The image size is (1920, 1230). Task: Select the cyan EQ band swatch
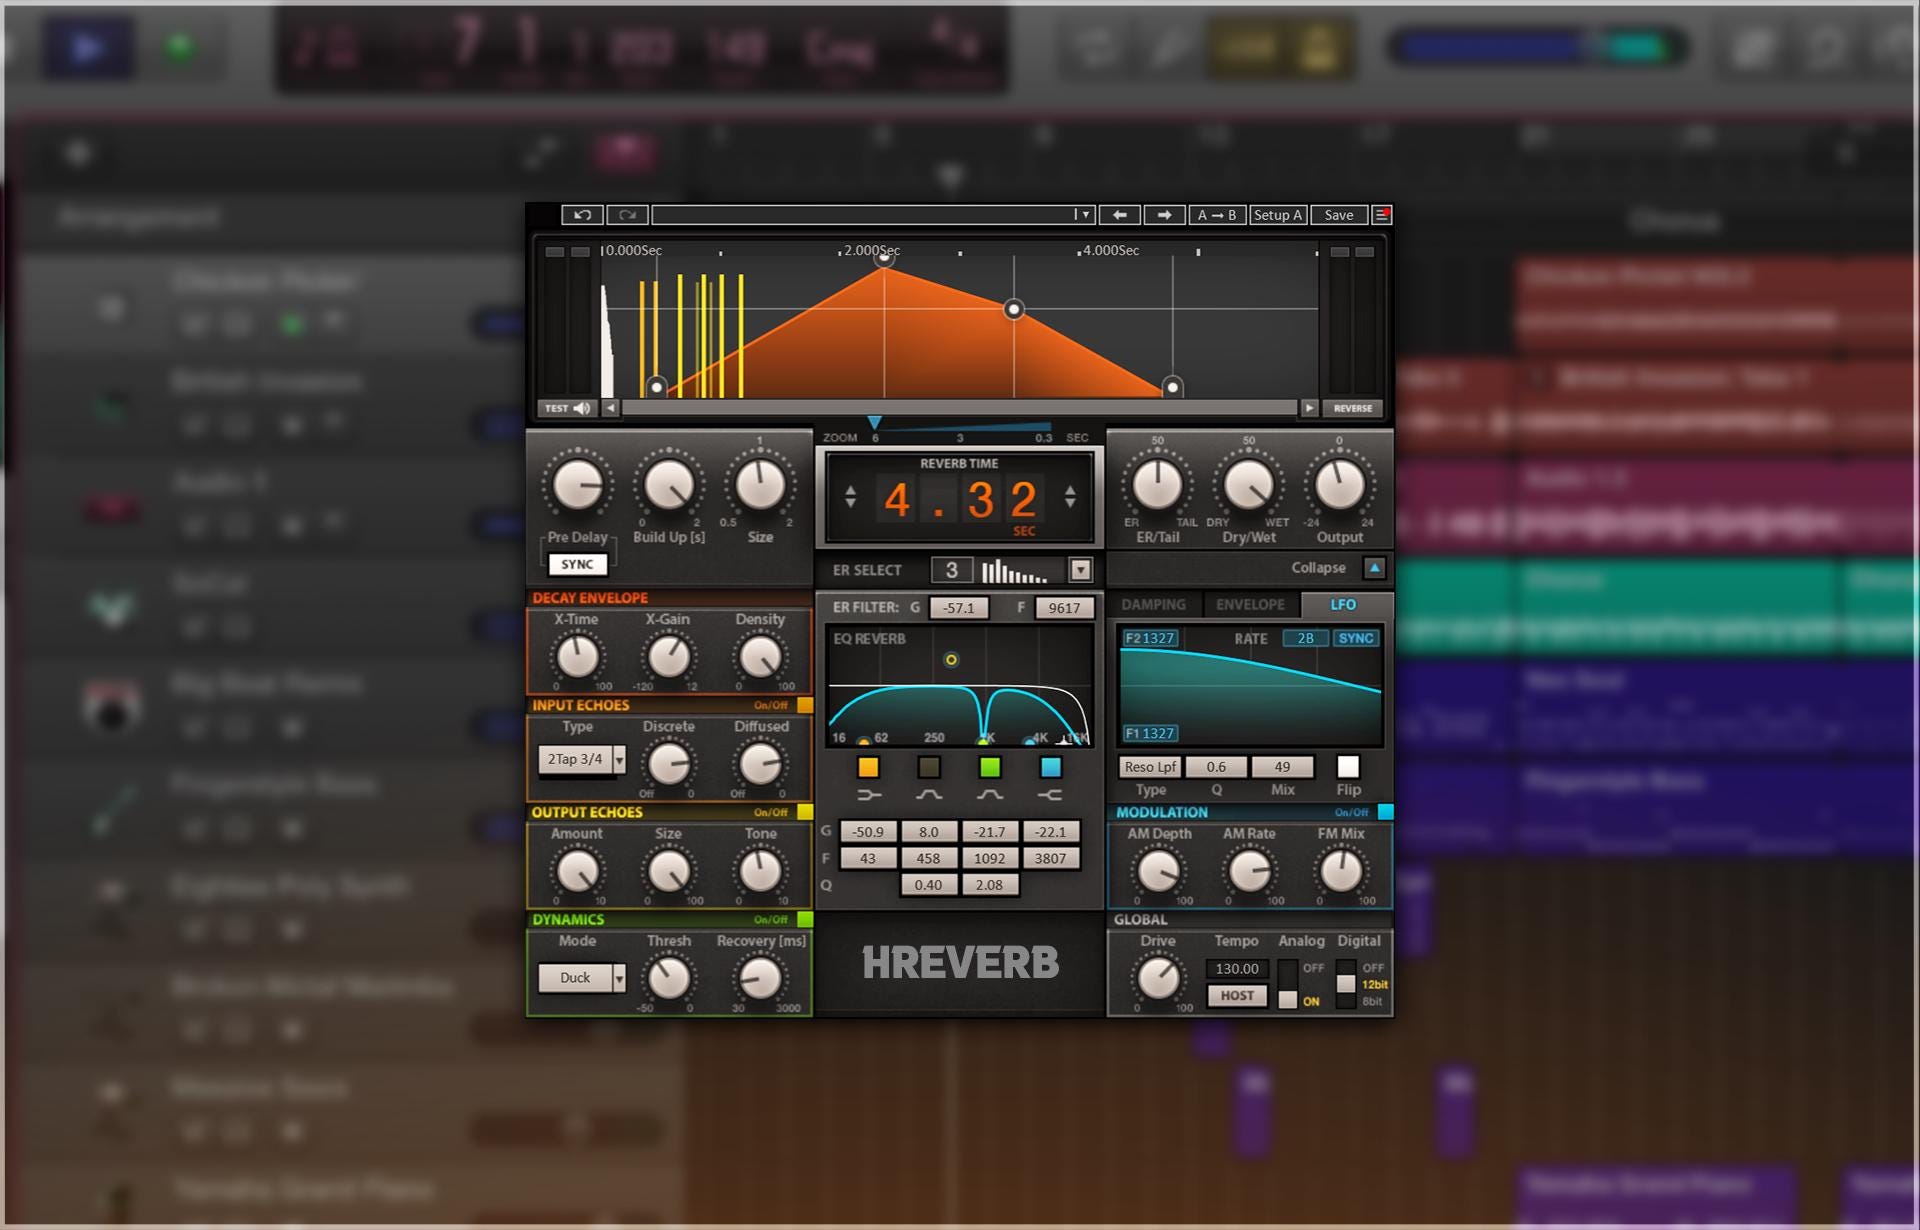tap(1050, 768)
